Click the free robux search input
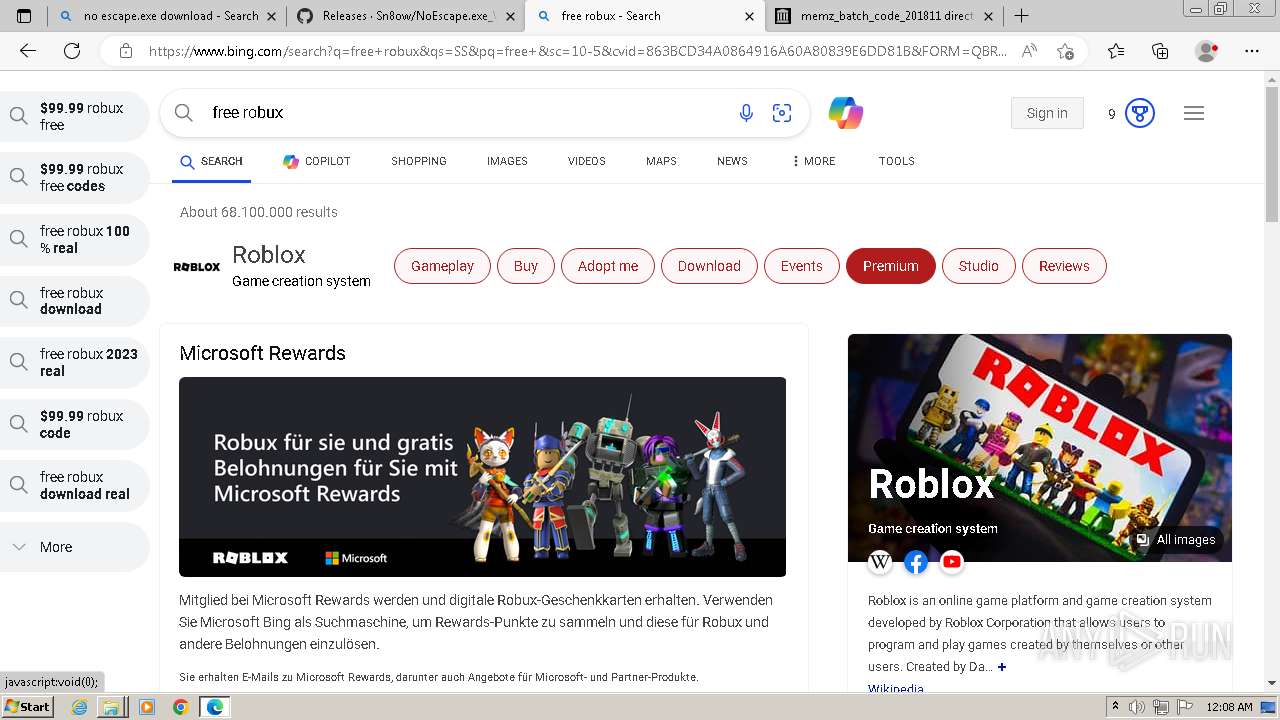Screen dimensions: 1280x720 pos(465,113)
